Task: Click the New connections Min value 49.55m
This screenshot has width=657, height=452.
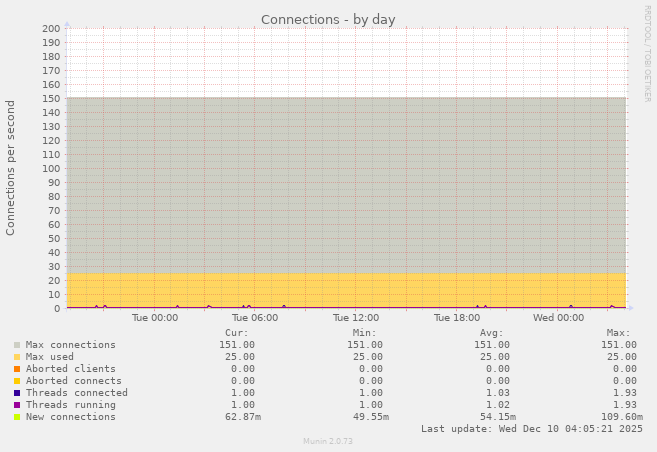Action: point(371,417)
